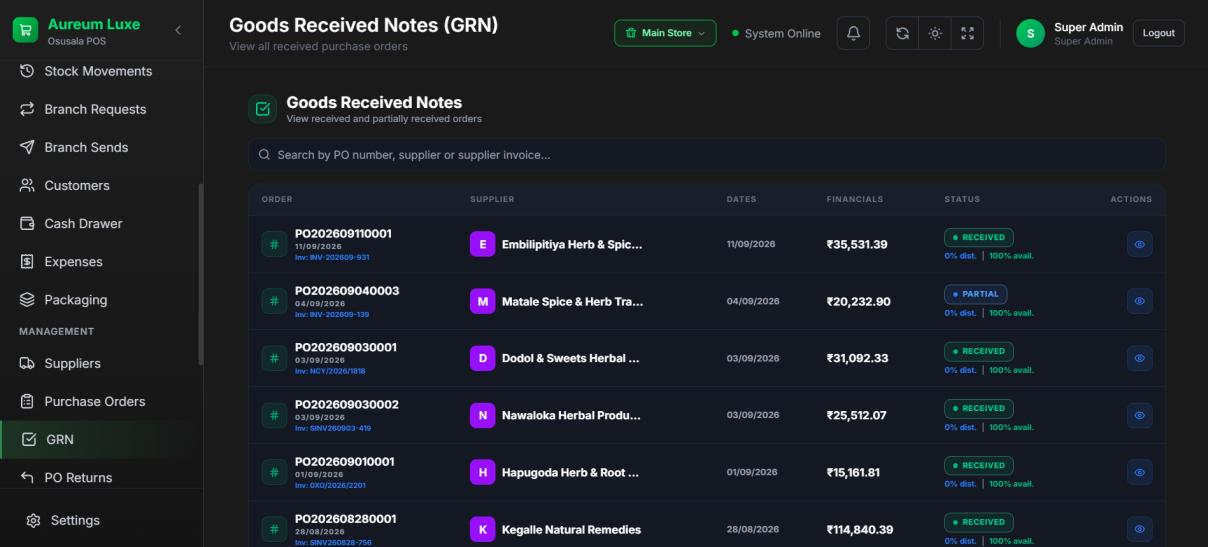
Task: View details eye icon for PO202609040003
Action: pos(1139,301)
